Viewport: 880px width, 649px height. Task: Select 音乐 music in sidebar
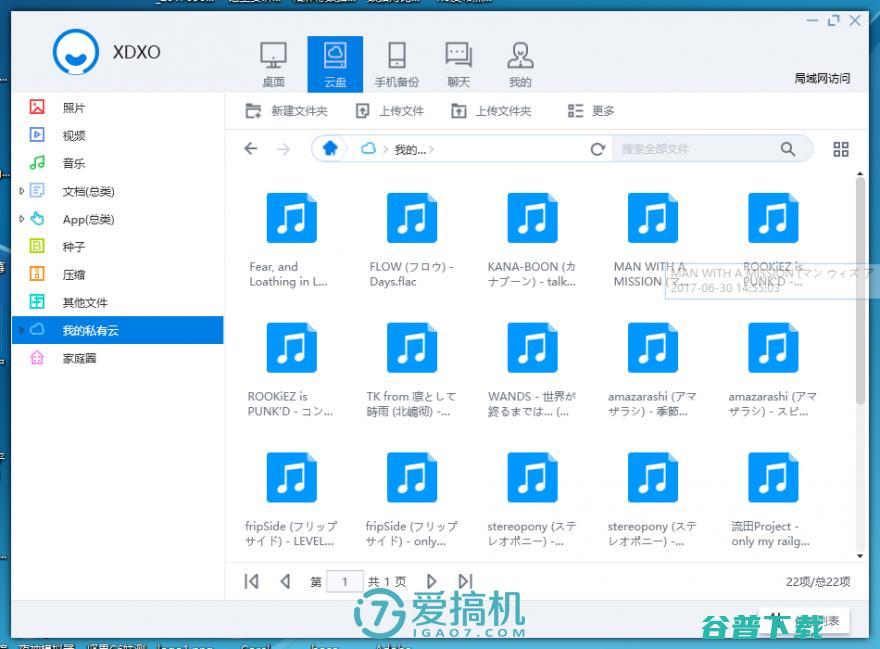coord(118,163)
